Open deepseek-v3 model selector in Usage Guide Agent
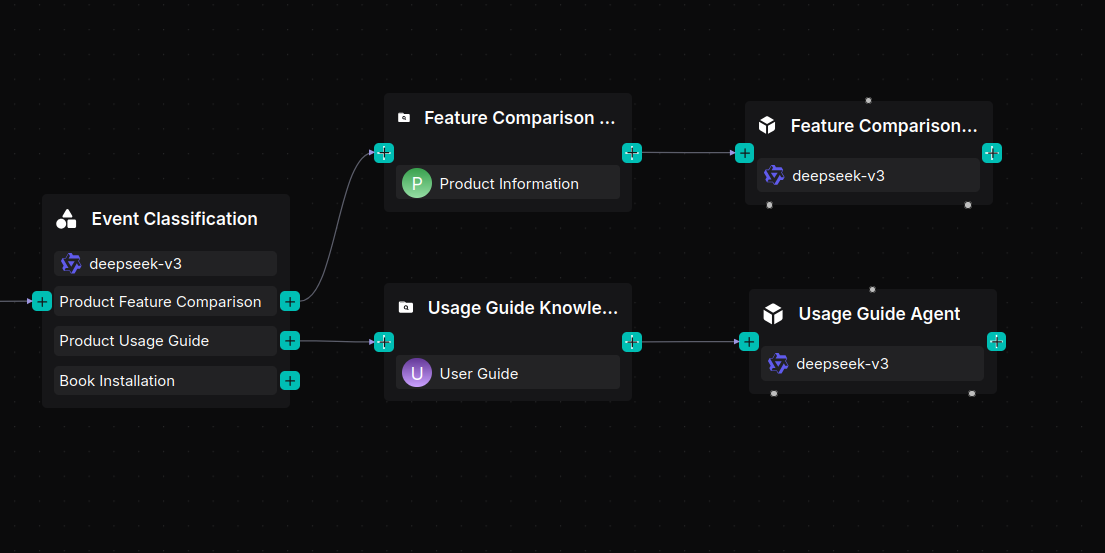This screenshot has height=553, width=1105. click(x=872, y=364)
